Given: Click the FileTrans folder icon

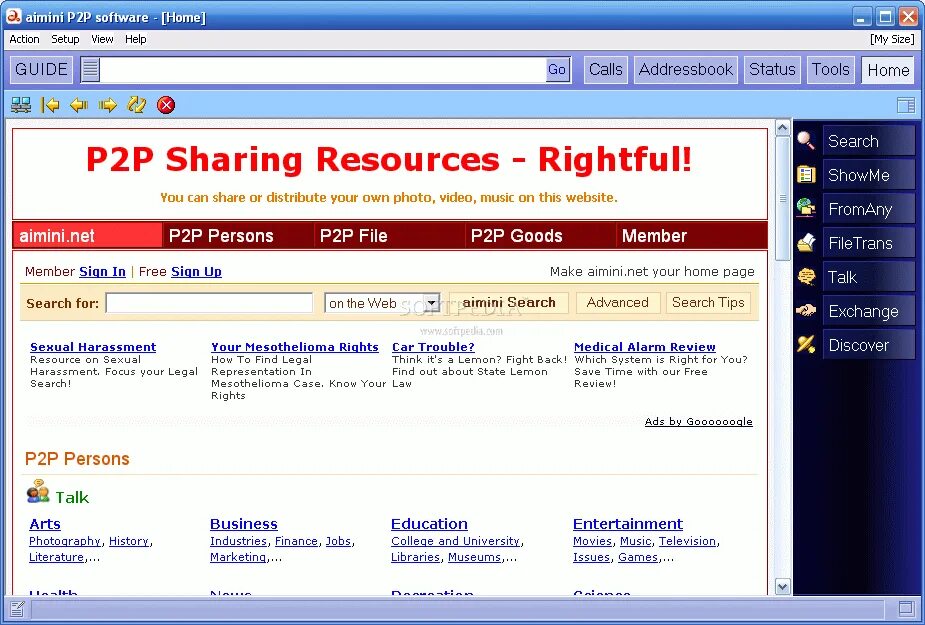Looking at the screenshot, I should [x=806, y=243].
